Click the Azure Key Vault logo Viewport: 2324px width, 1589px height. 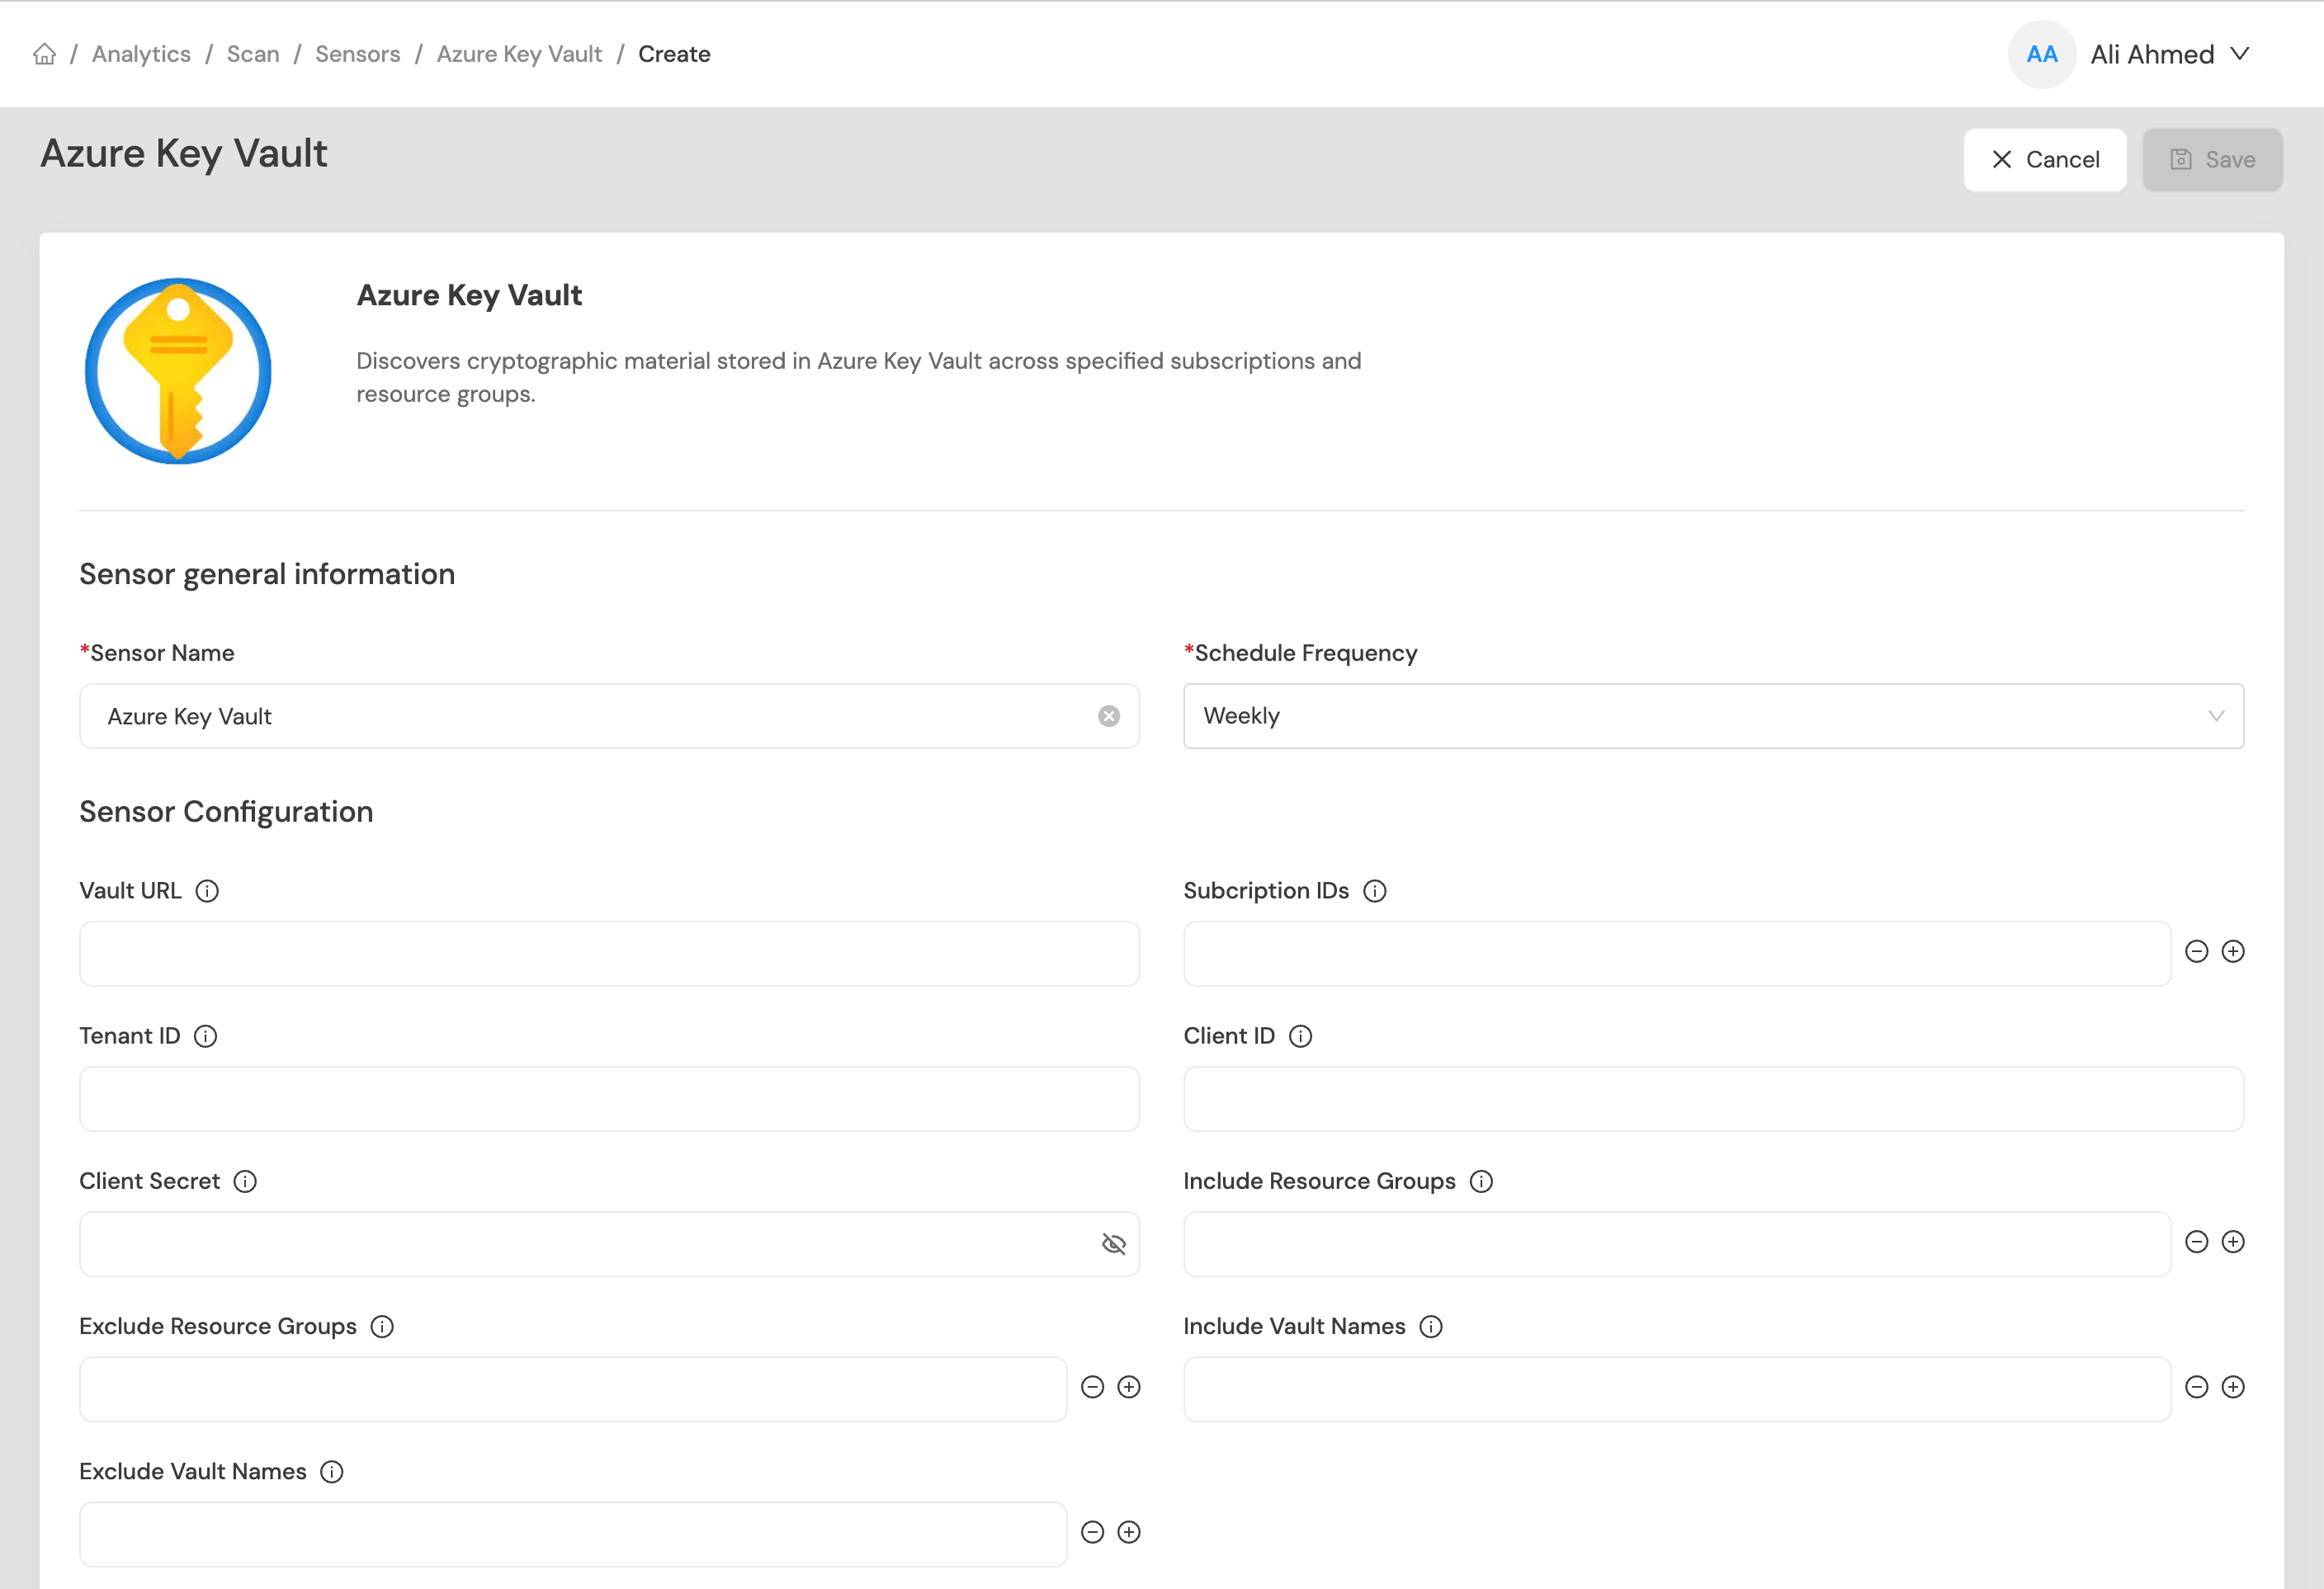point(178,371)
